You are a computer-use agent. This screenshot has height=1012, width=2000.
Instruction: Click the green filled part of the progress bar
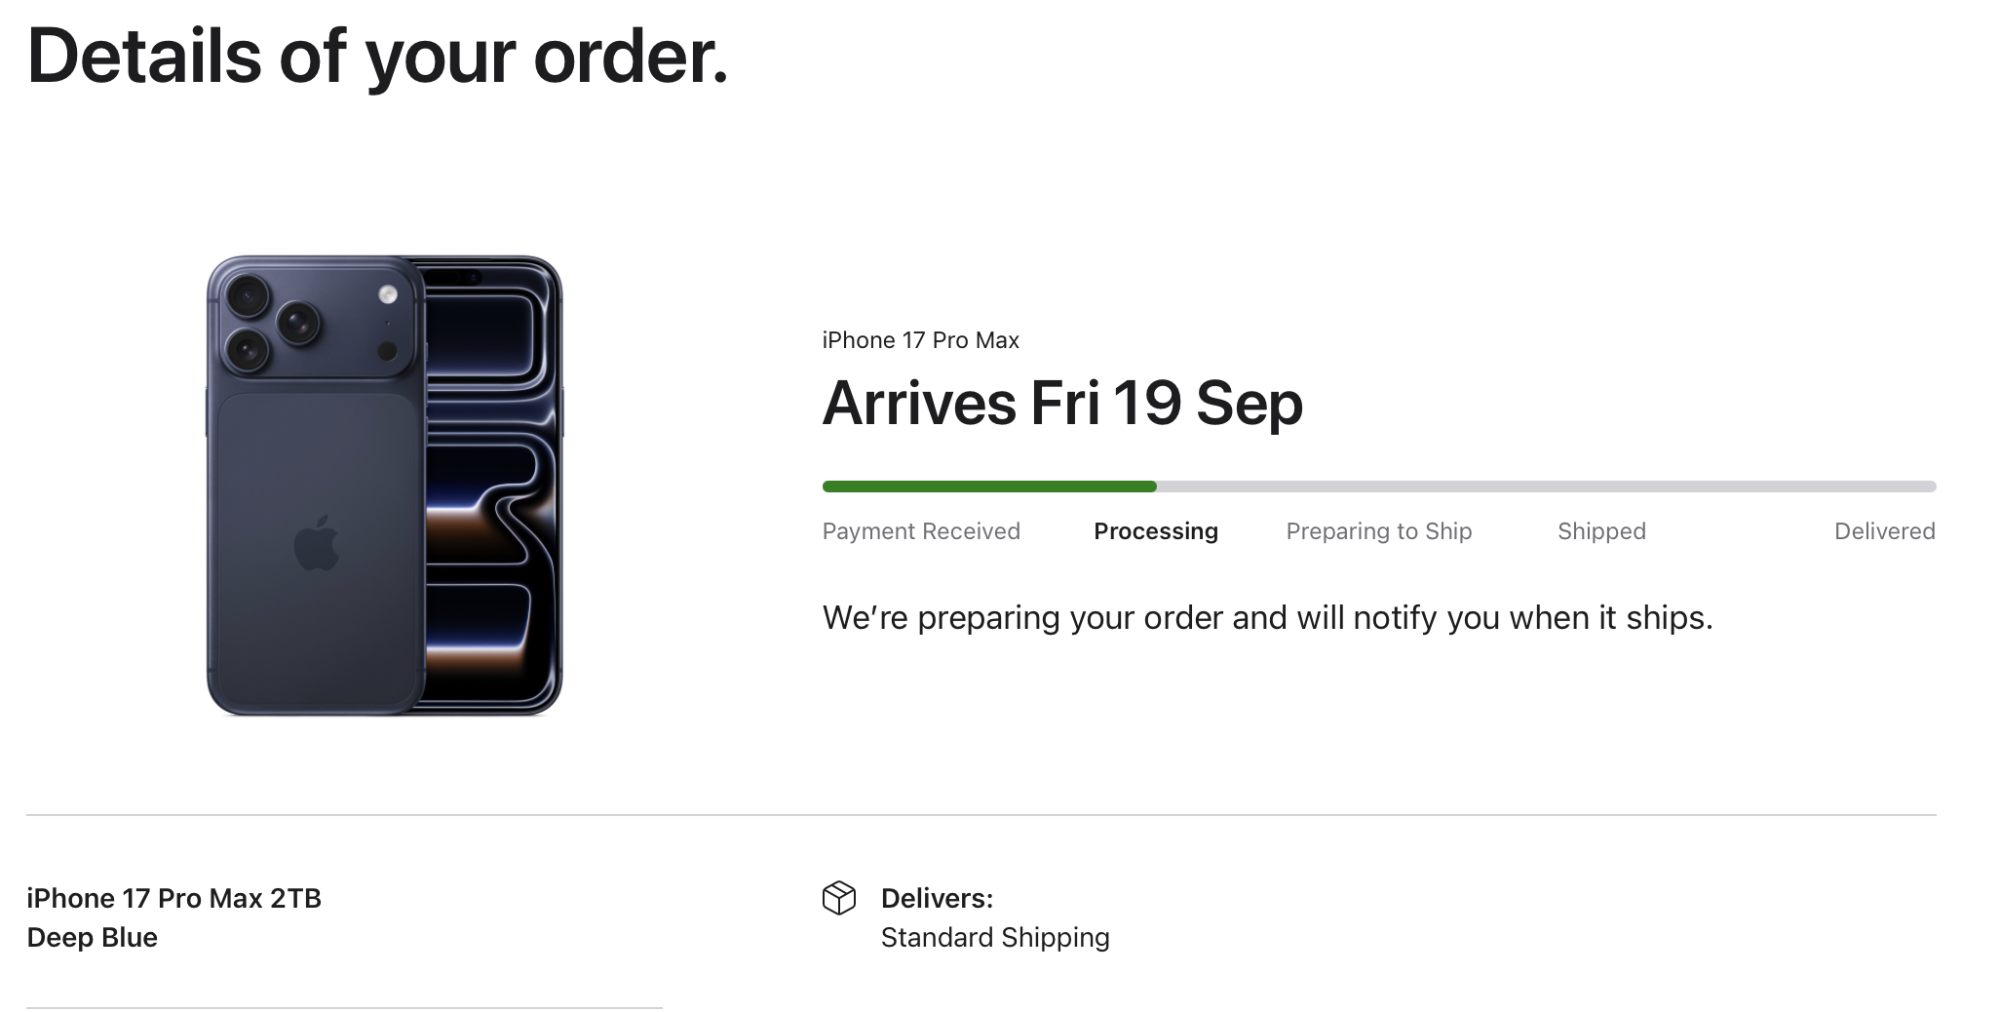tap(988, 487)
